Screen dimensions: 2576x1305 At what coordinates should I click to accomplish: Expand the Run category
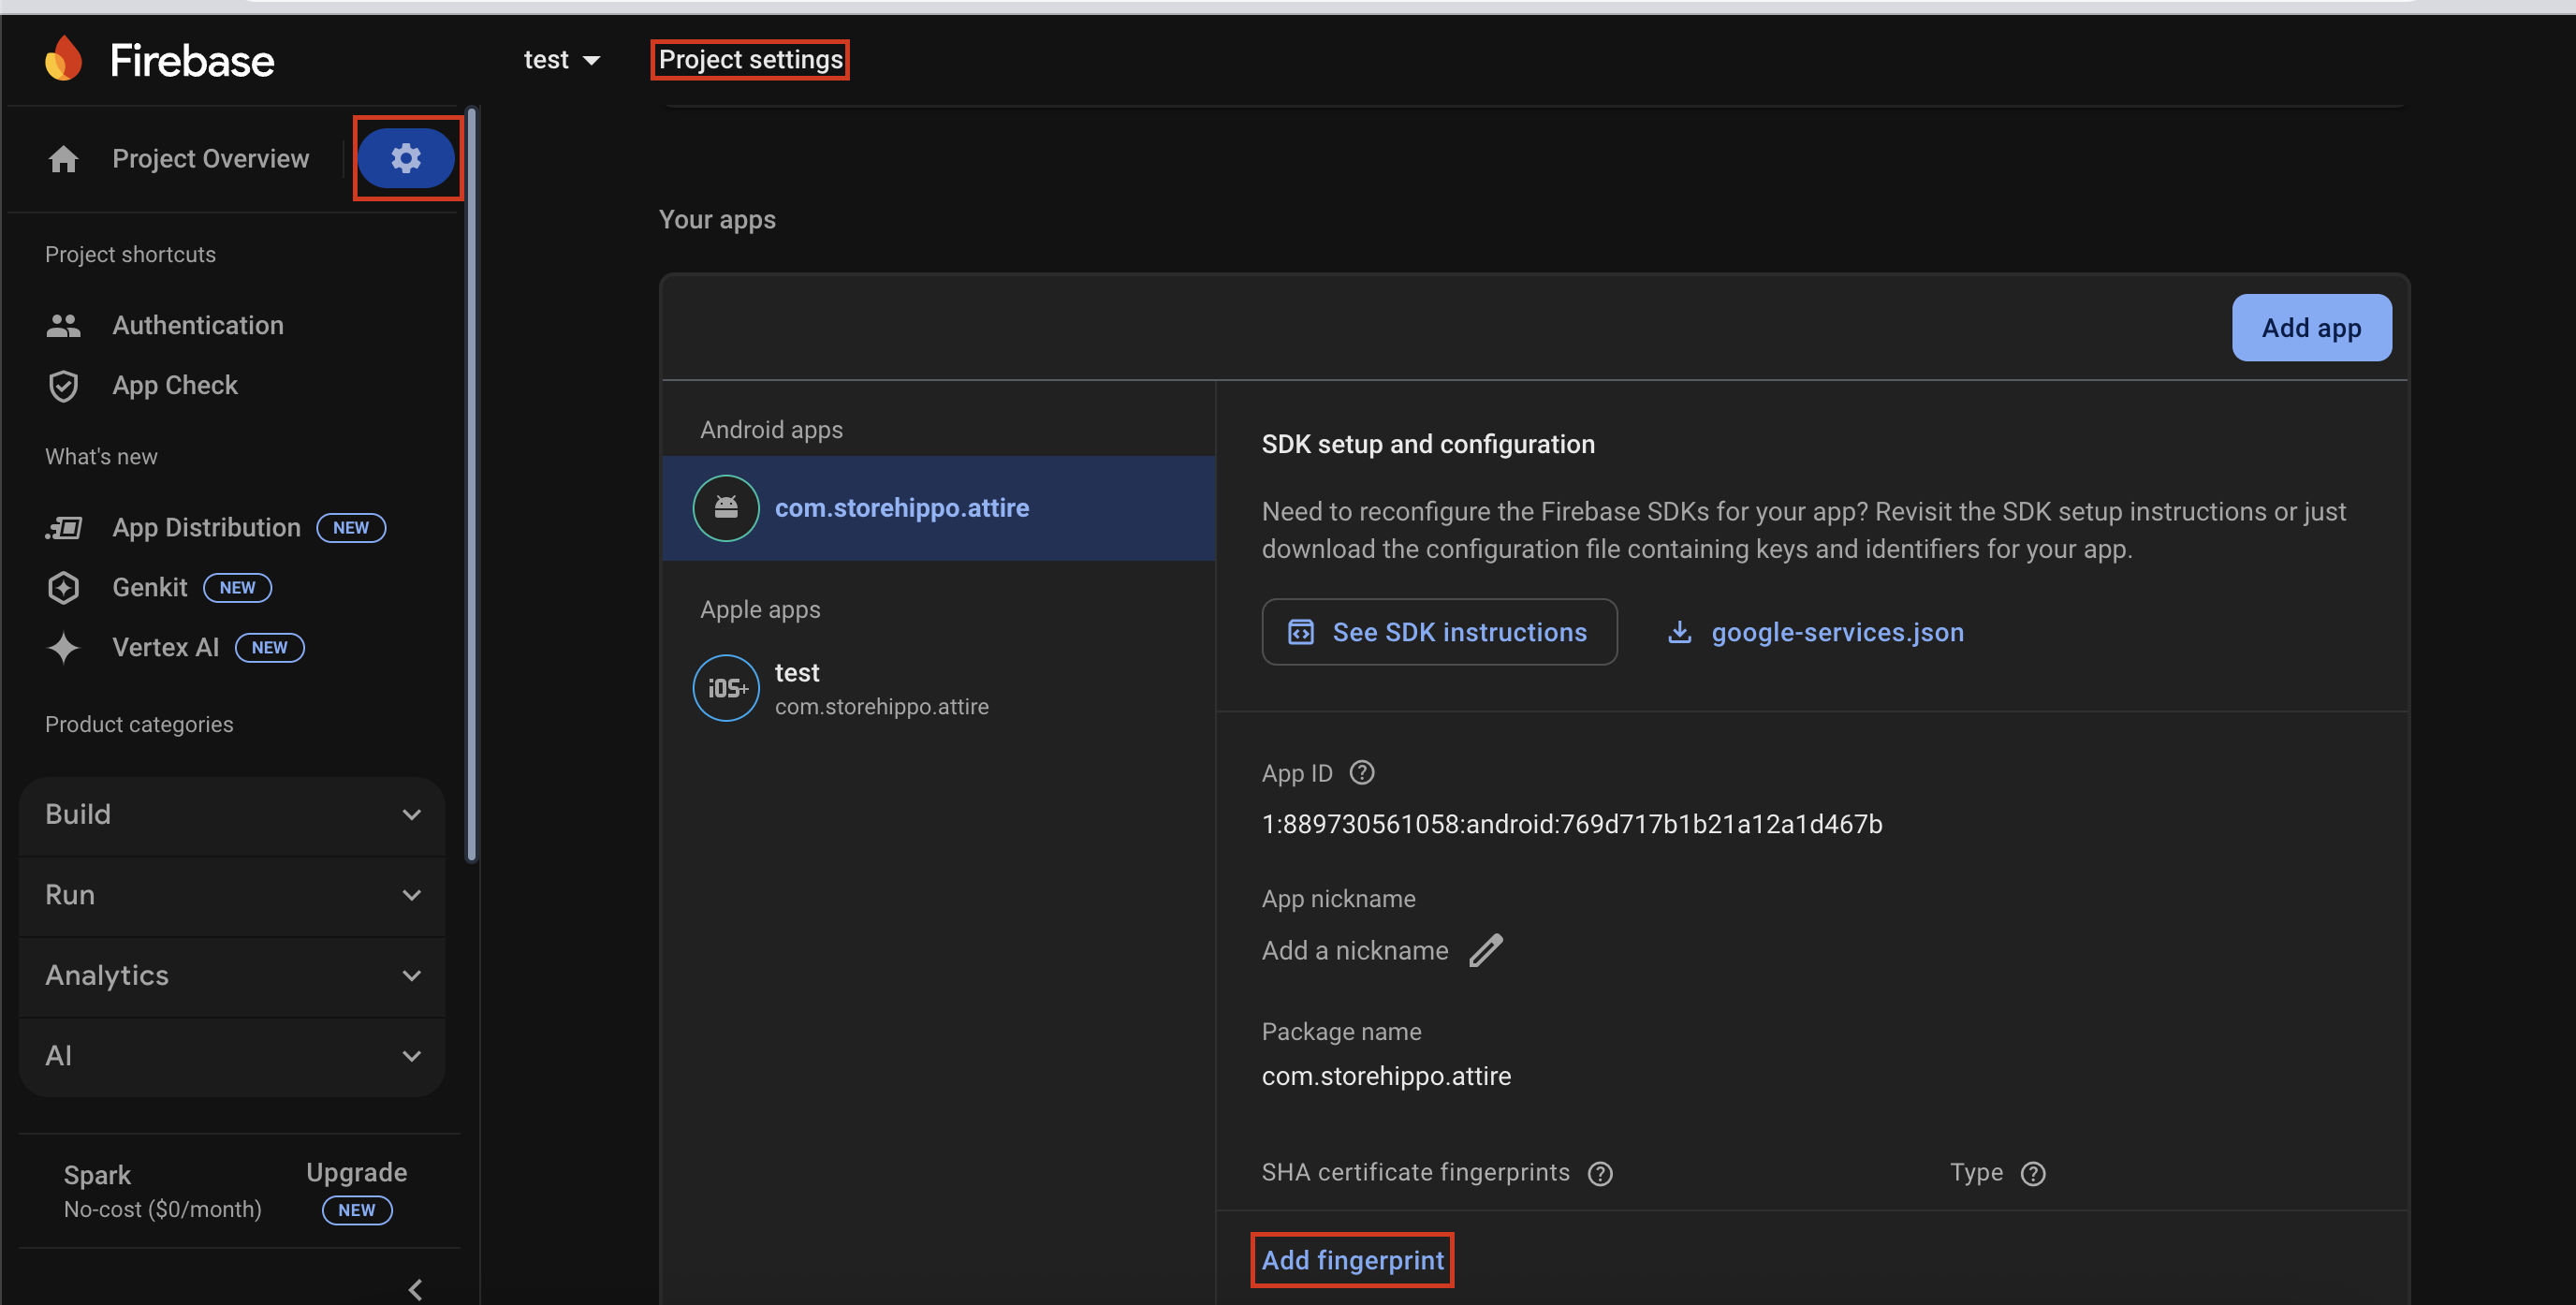coord(232,895)
